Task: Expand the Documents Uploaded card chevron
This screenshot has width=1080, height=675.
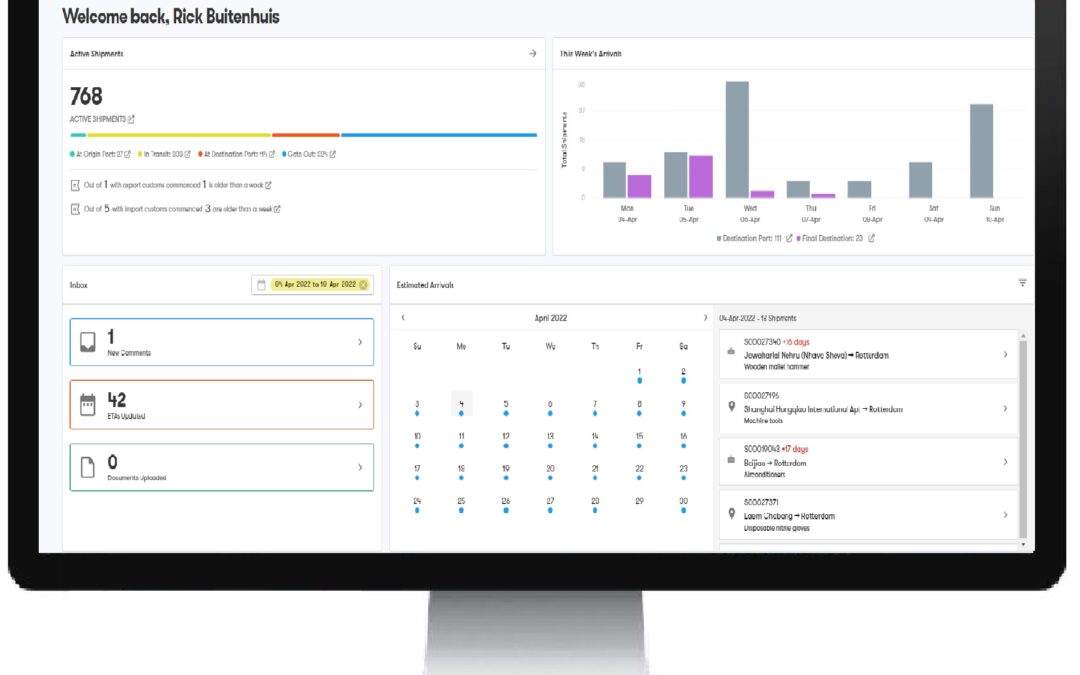Action: pyautogui.click(x=360, y=468)
